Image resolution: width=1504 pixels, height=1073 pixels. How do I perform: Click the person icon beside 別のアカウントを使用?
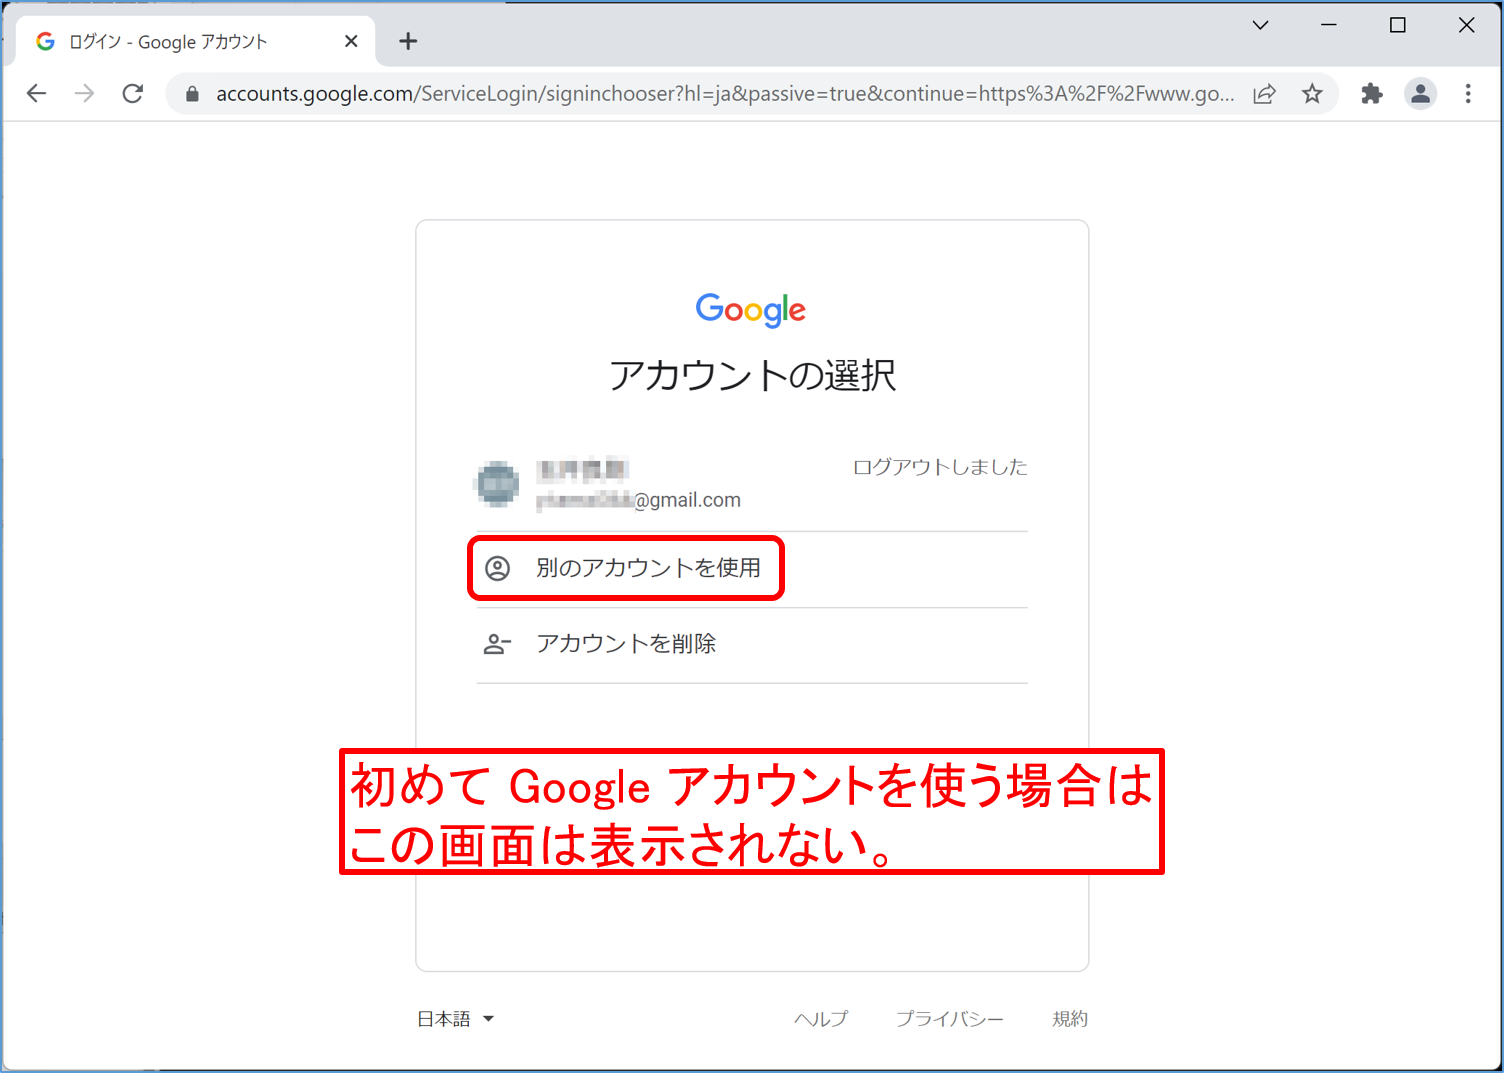[x=497, y=568]
